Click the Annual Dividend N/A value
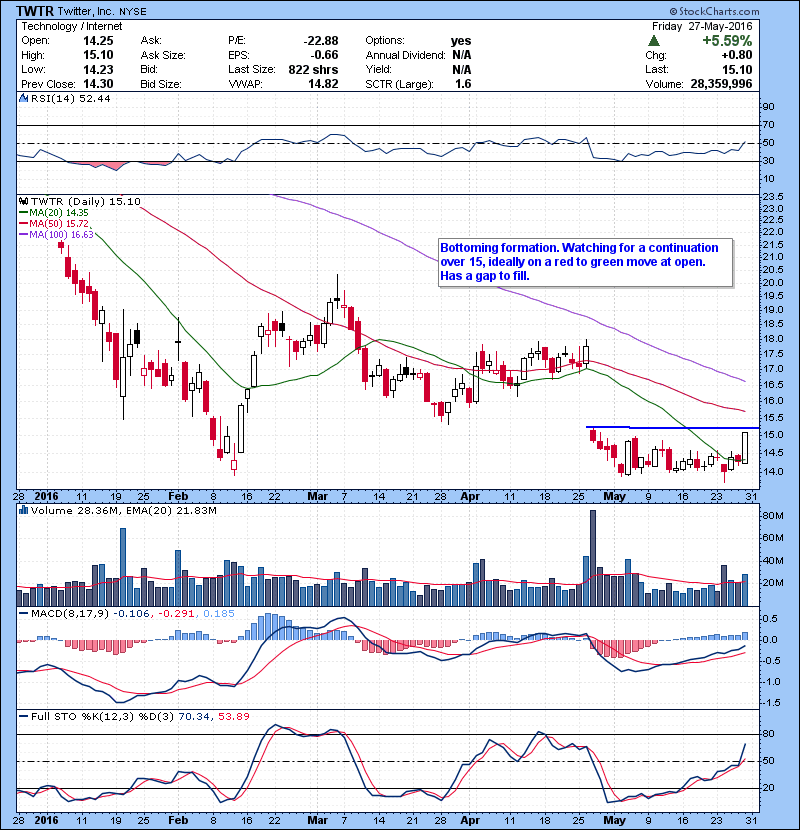 (x=461, y=55)
